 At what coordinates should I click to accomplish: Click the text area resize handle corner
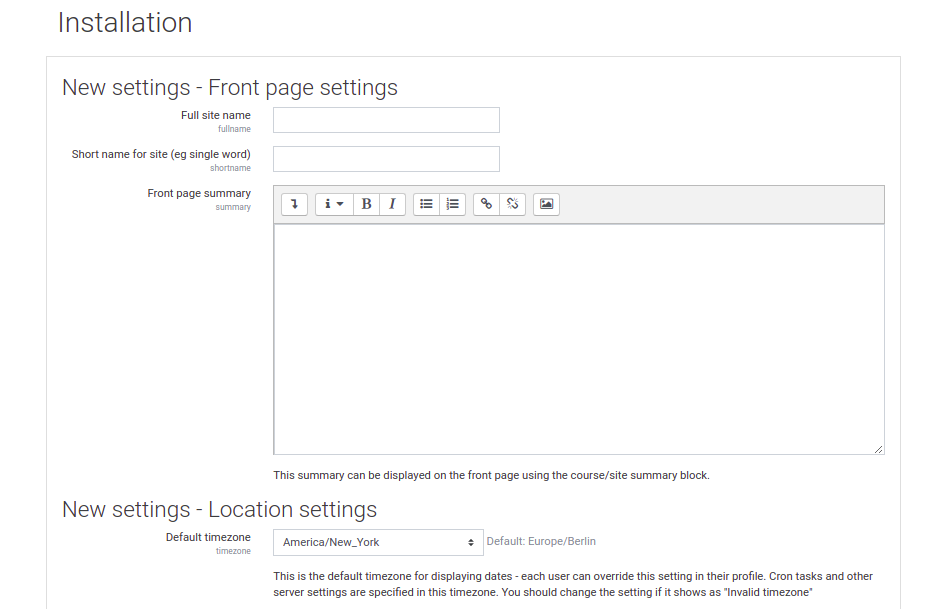pos(879,450)
